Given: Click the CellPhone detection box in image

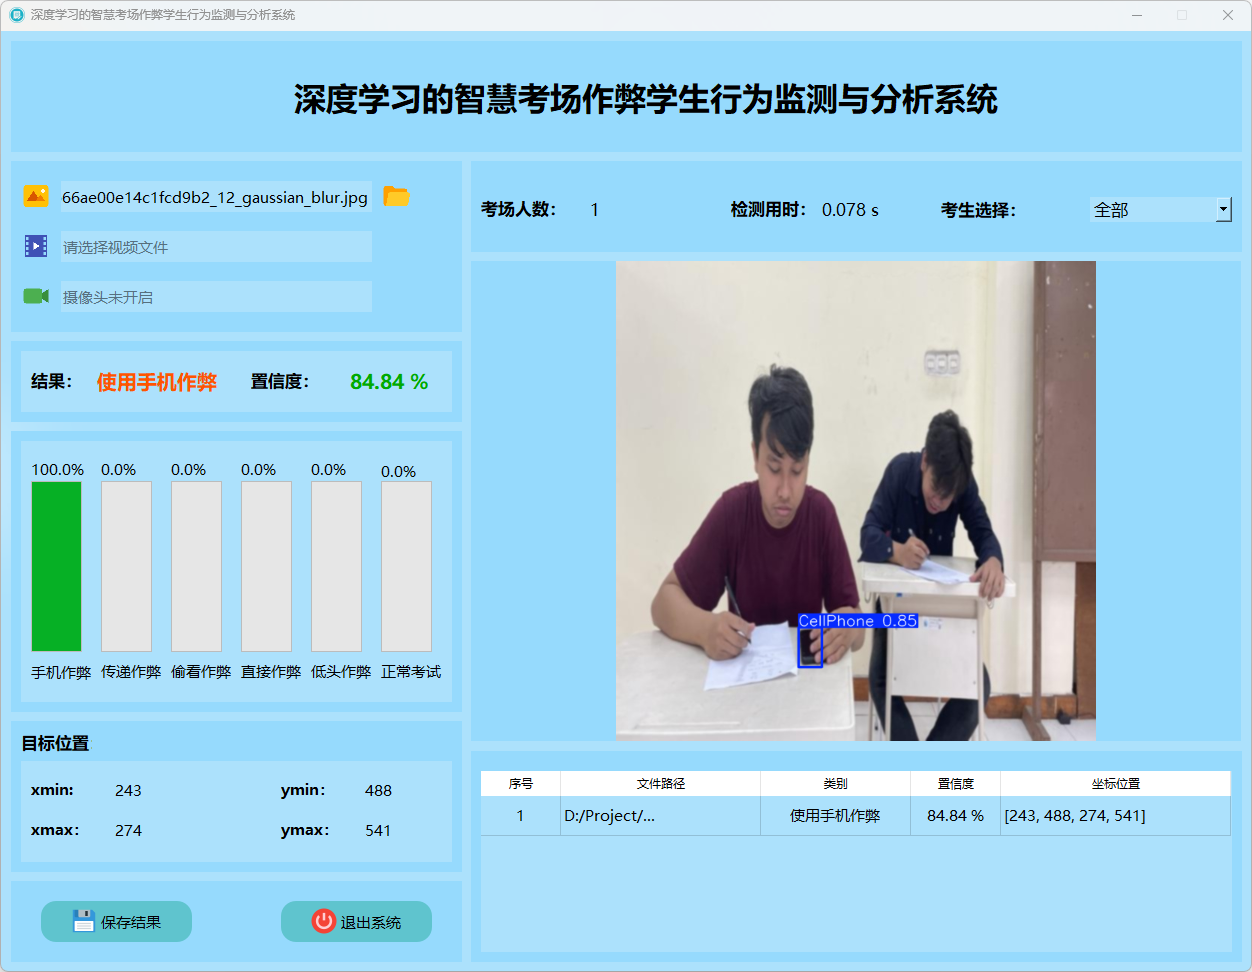Looking at the screenshot, I should 810,647.
